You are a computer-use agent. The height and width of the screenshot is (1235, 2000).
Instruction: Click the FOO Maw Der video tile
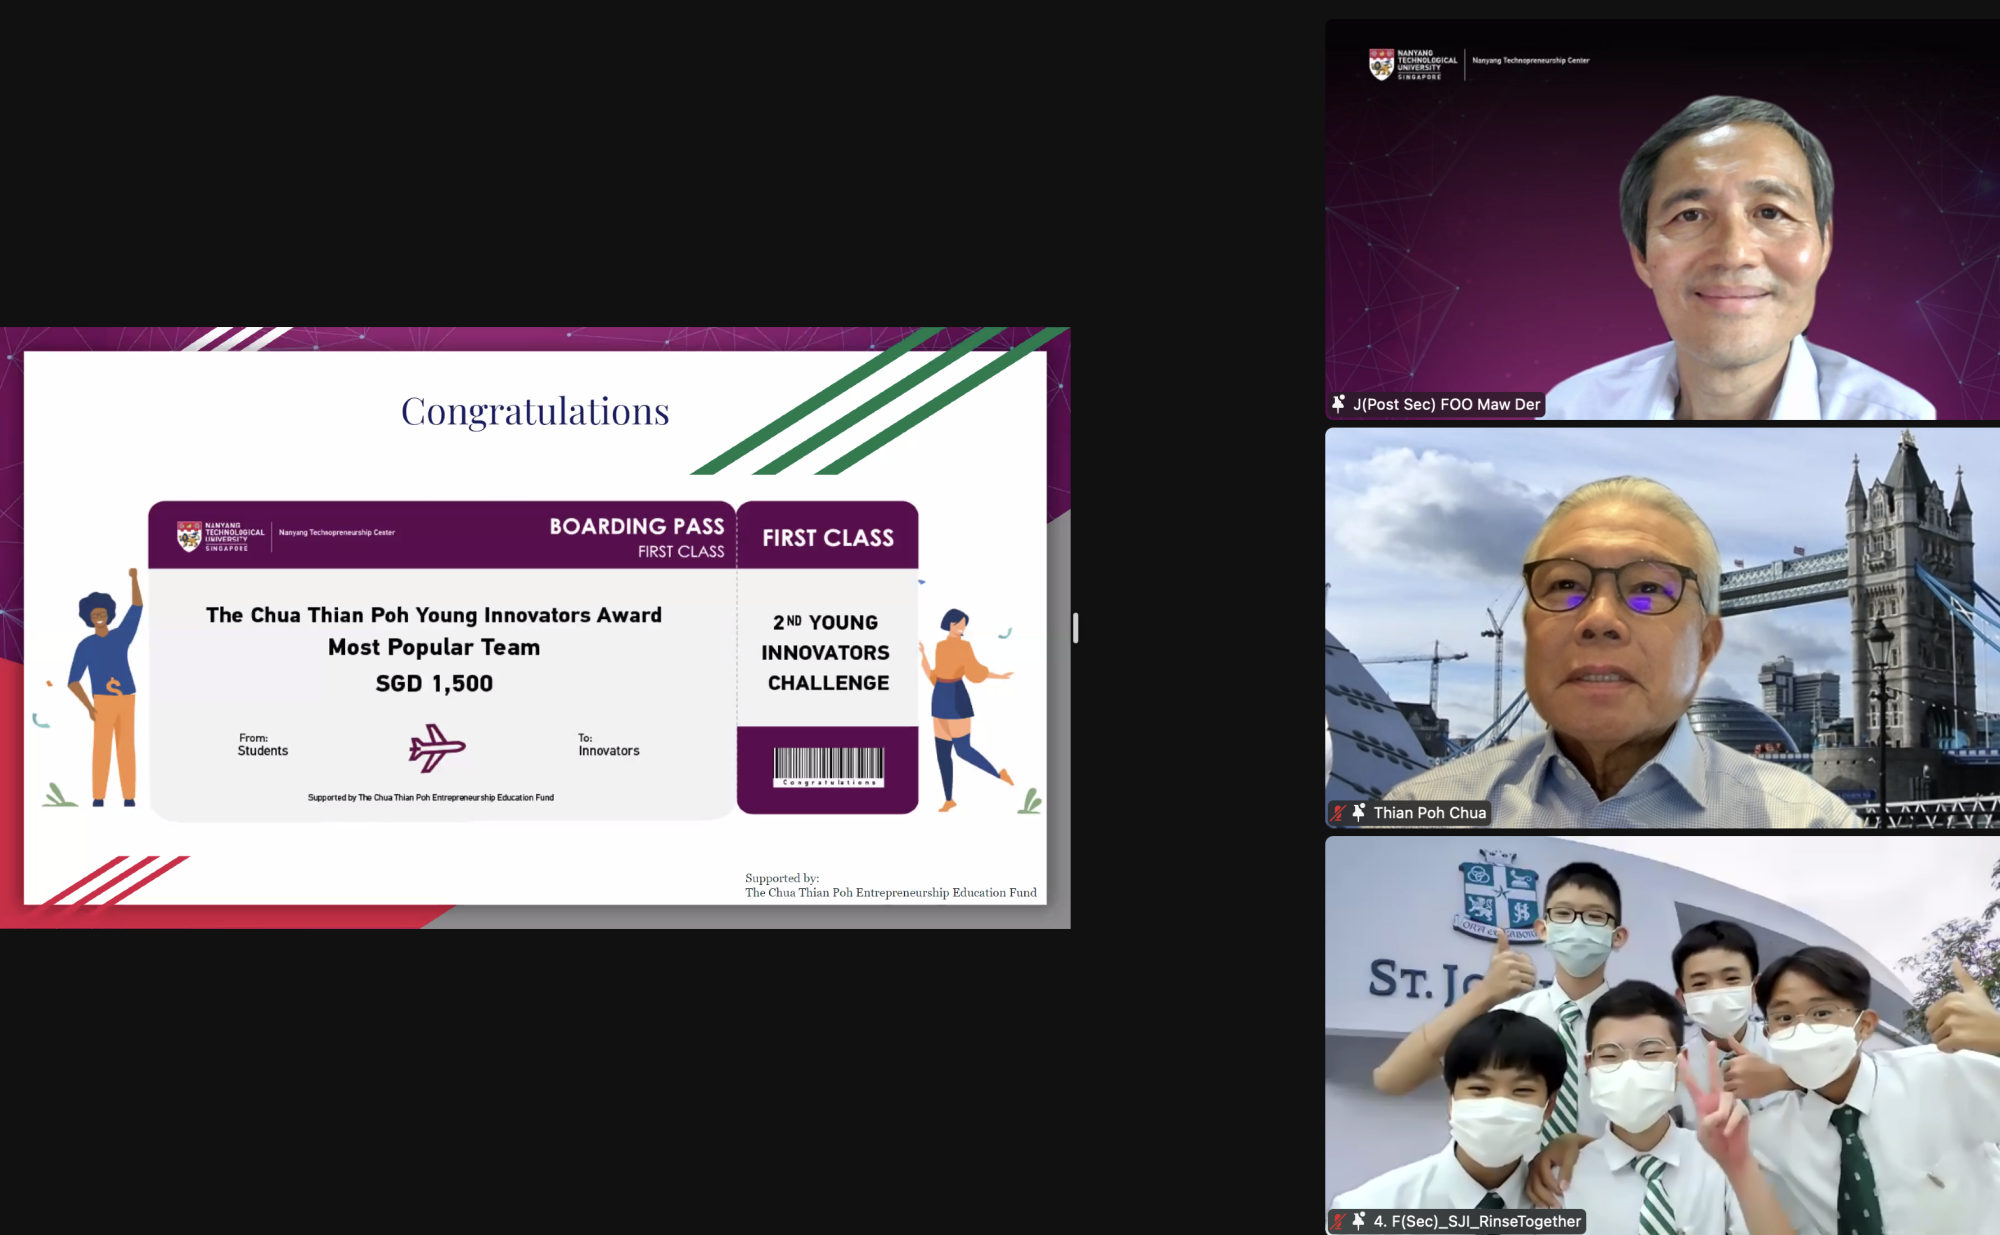click(1662, 220)
